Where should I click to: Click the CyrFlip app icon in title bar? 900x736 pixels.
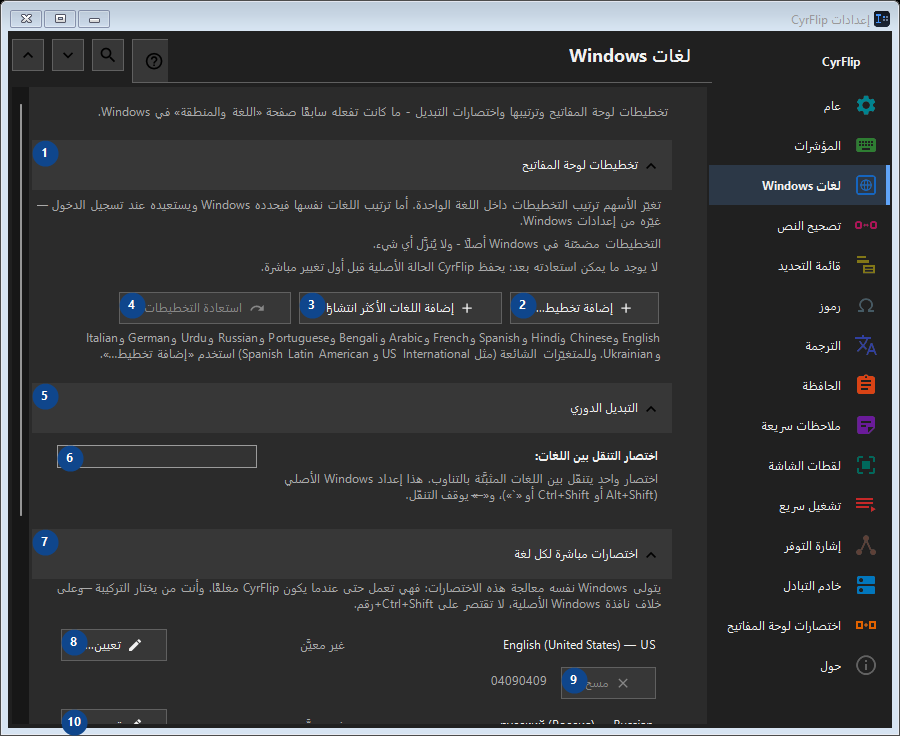(882, 20)
